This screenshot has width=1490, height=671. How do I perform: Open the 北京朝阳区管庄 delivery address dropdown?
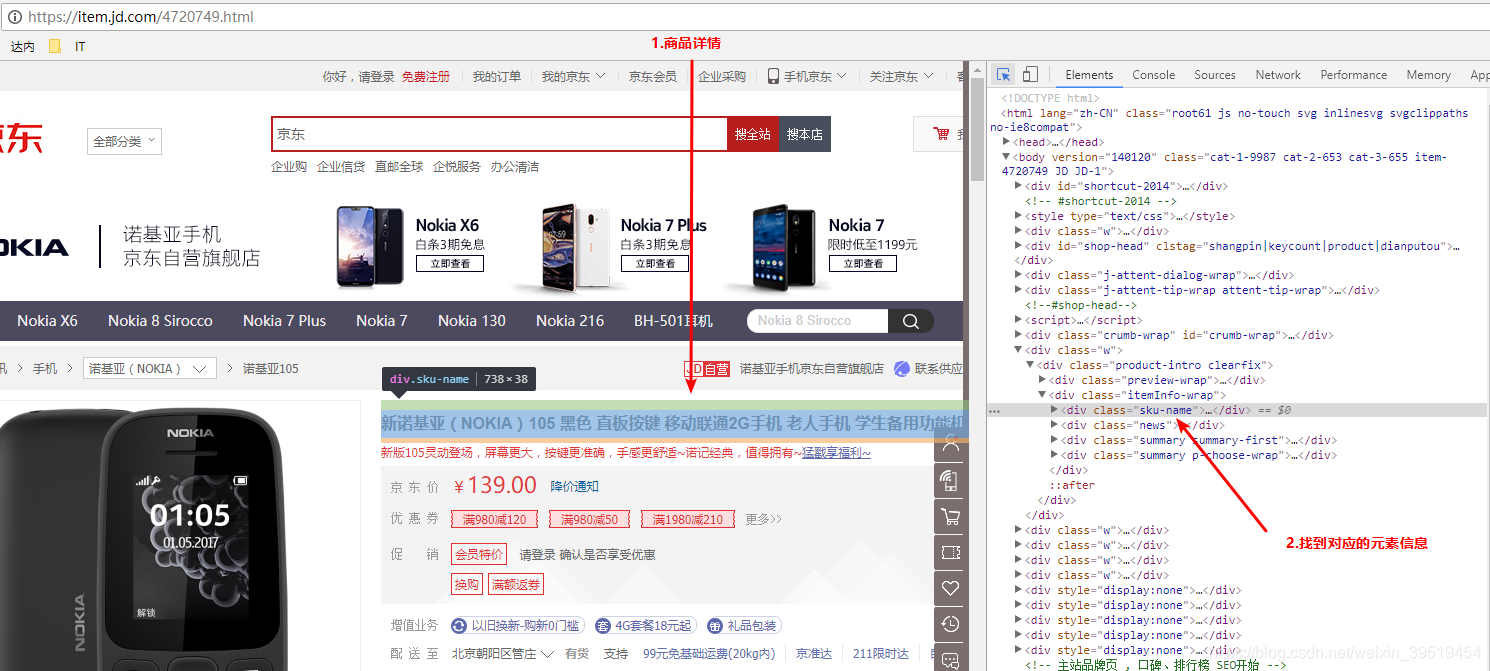point(503,653)
